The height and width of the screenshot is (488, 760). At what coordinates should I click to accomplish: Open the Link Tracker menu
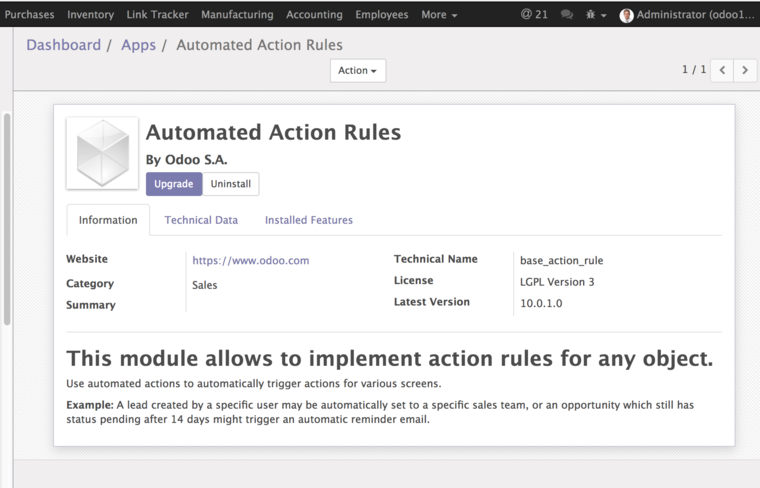pos(158,15)
